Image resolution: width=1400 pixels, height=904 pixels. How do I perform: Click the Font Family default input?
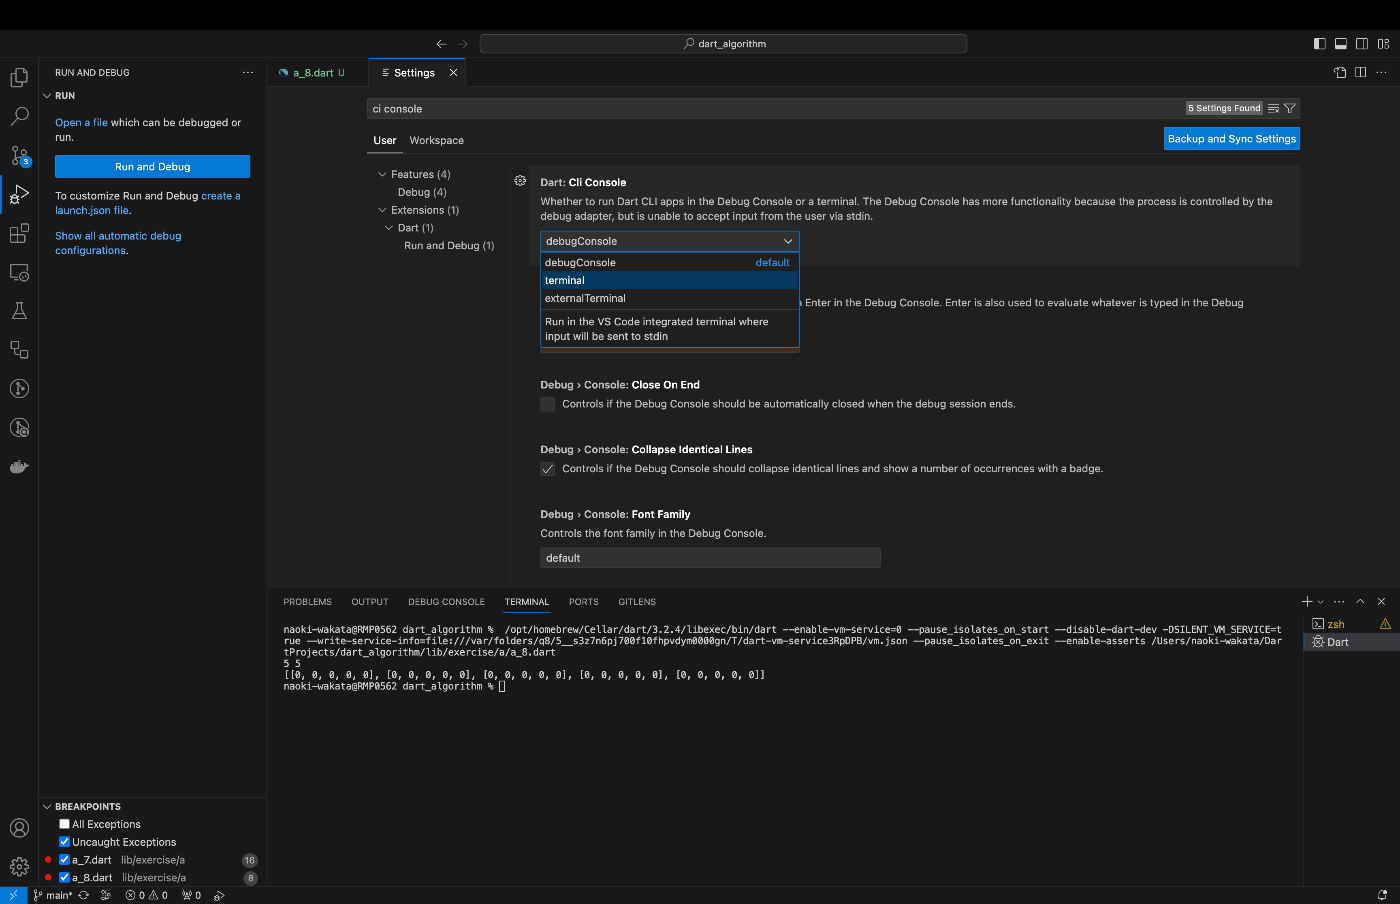710,558
